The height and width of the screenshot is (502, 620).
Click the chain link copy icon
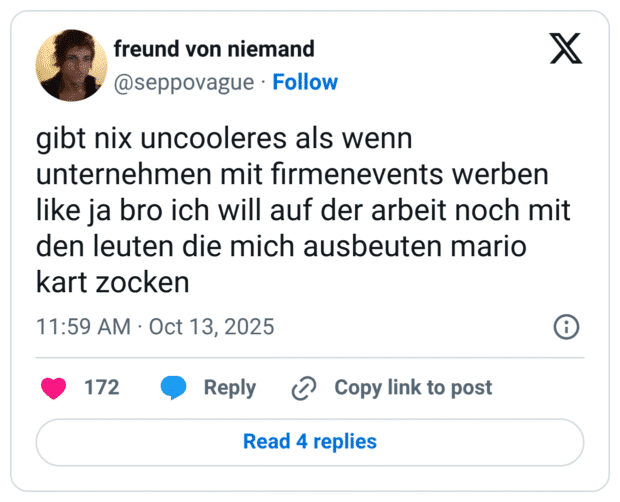pos(303,388)
